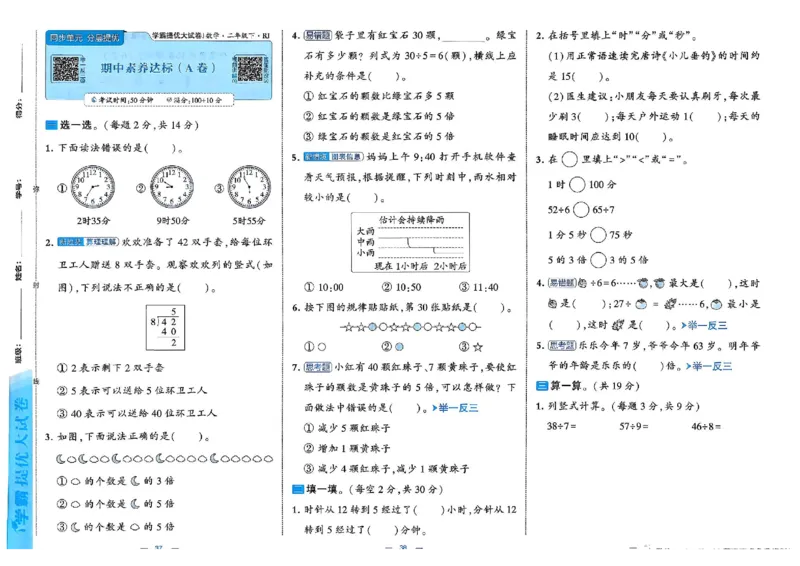Image resolution: width=800 pixels, height=566 pixels.
Task: Click the title 期中素养达标（A卷）
Action: pyautogui.click(x=158, y=68)
